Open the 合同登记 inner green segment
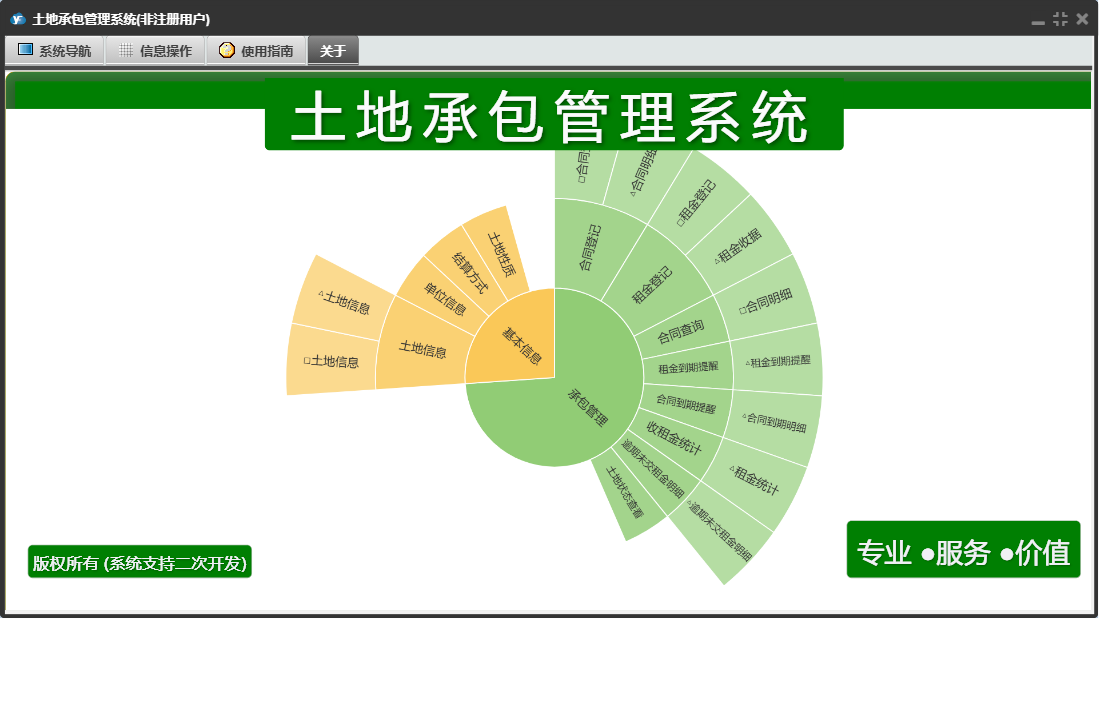 click(589, 247)
